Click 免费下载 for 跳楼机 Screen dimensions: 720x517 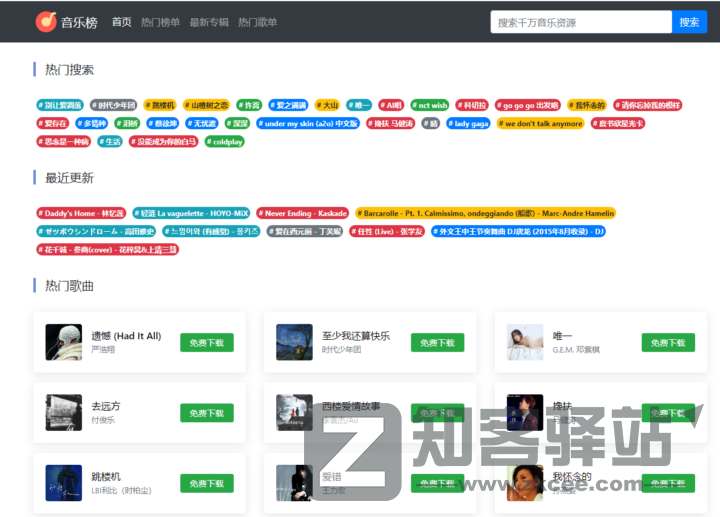pos(207,483)
